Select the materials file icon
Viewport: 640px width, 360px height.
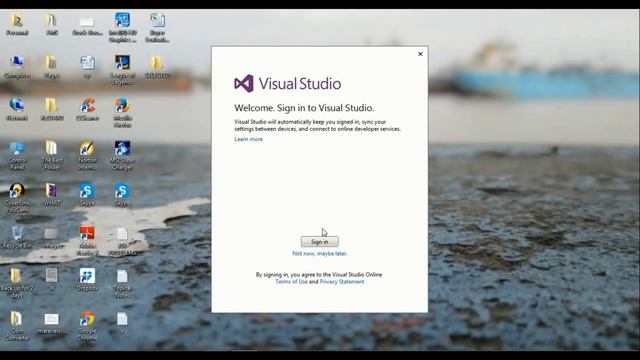click(x=52, y=323)
